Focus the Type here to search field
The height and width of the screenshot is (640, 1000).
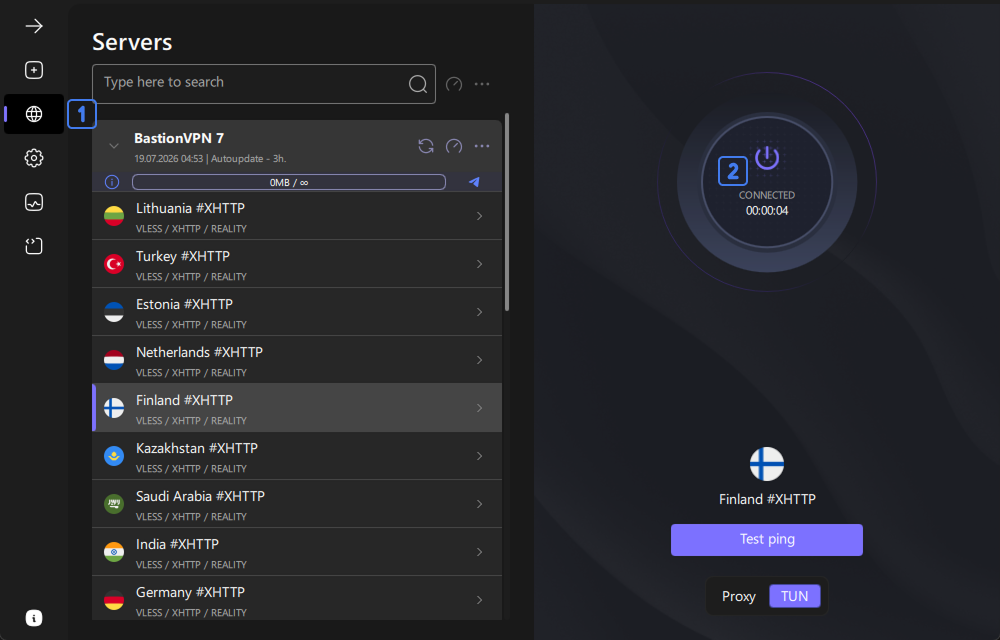[263, 84]
